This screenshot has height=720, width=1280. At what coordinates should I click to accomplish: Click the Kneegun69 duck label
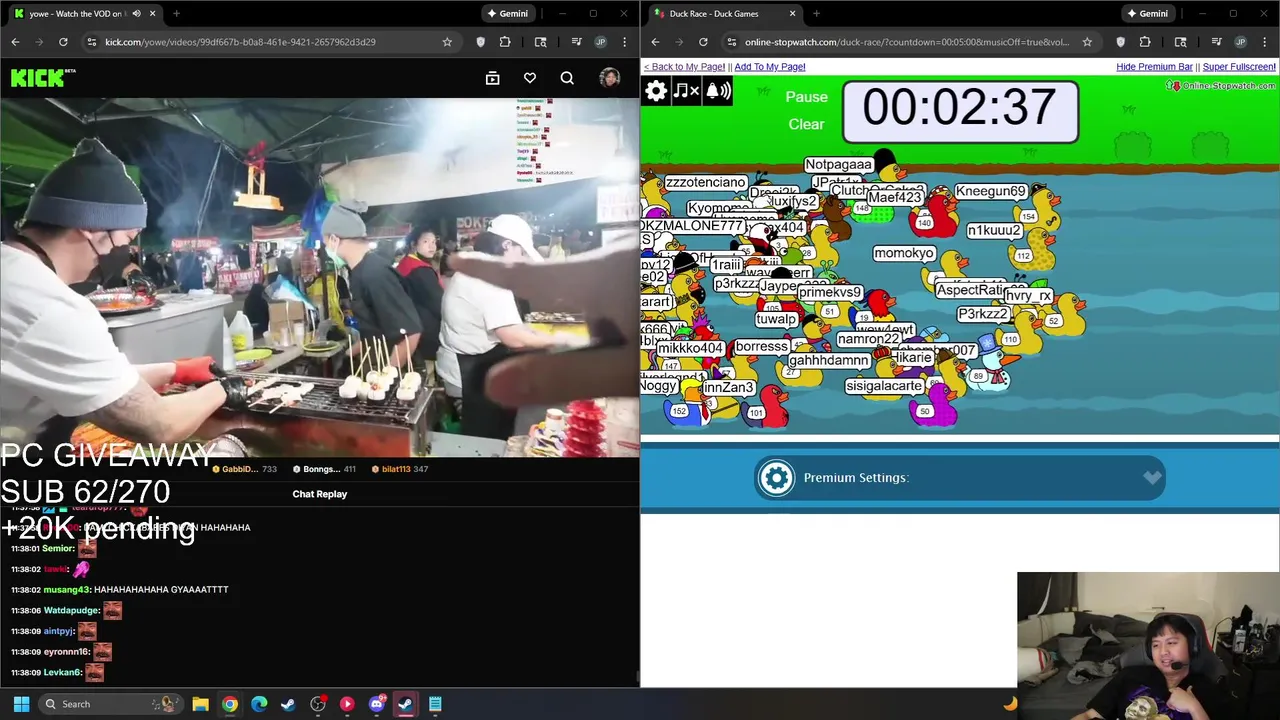[990, 191]
